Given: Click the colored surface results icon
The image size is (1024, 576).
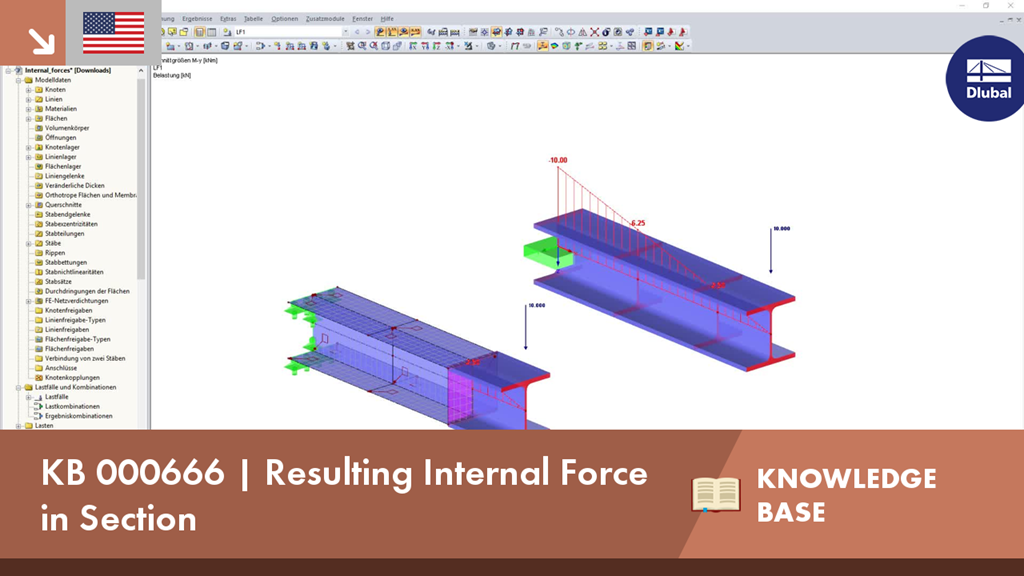Looking at the screenshot, I should click(554, 46).
